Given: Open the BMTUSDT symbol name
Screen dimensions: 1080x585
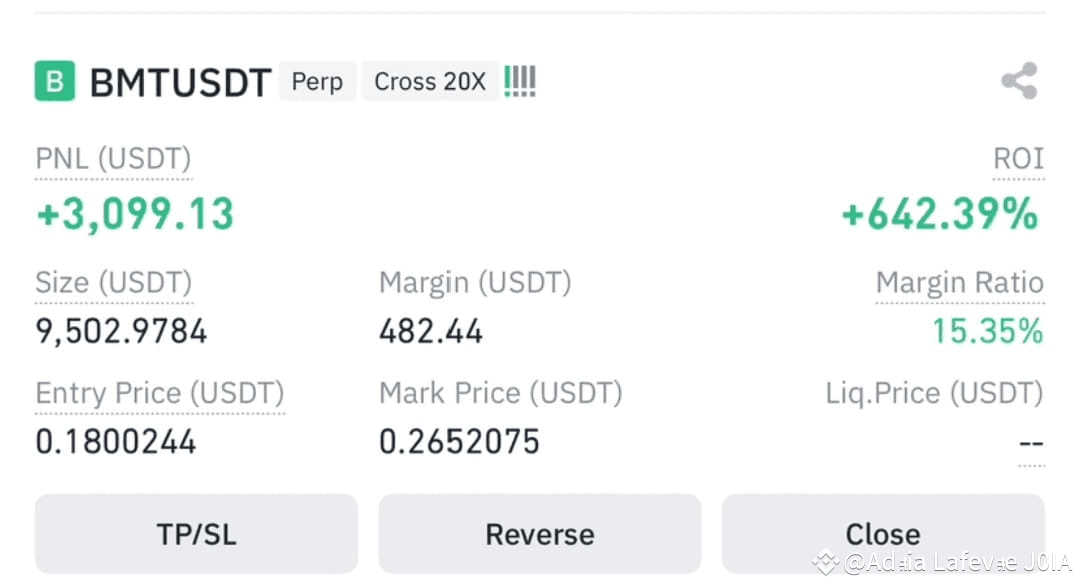Looking at the screenshot, I should tap(180, 83).
